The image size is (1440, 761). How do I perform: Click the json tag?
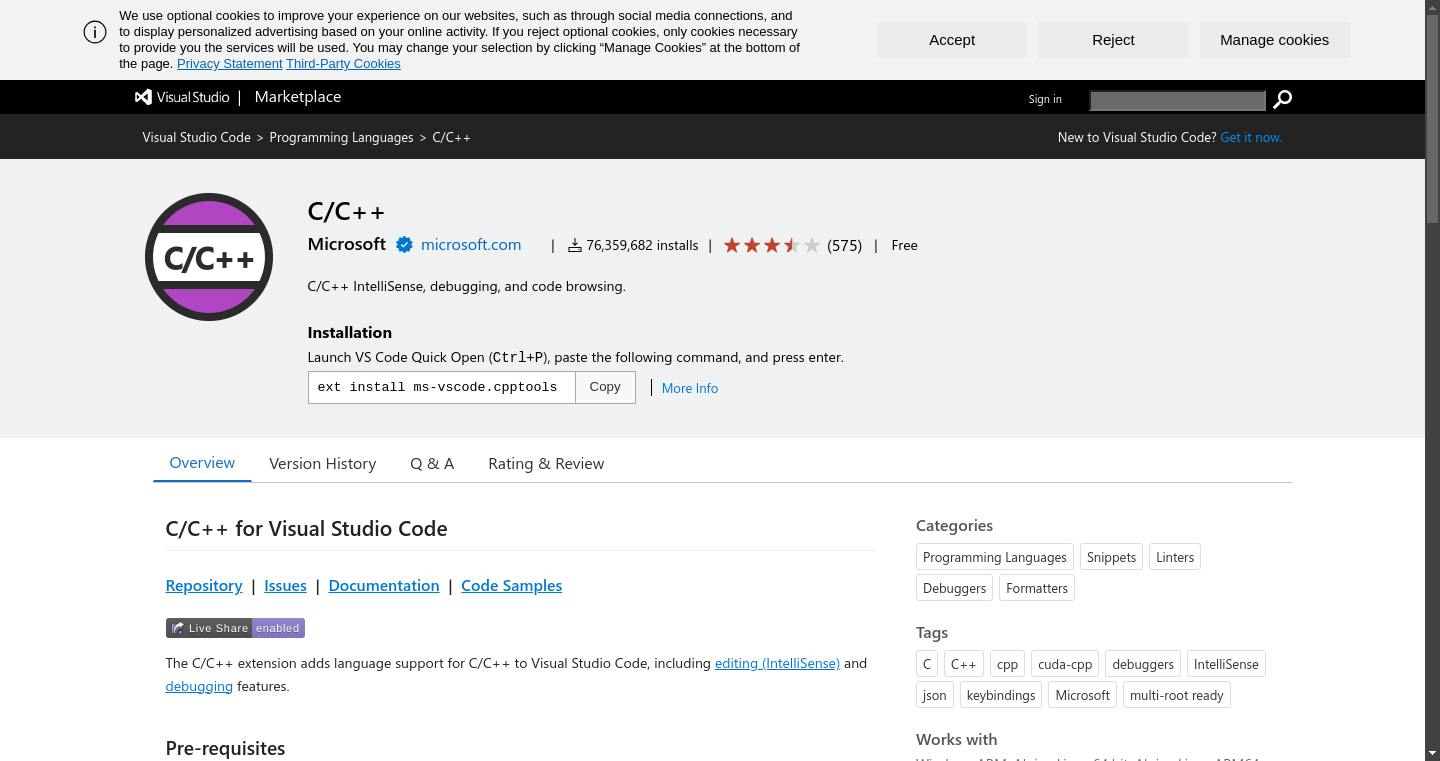click(x=935, y=695)
